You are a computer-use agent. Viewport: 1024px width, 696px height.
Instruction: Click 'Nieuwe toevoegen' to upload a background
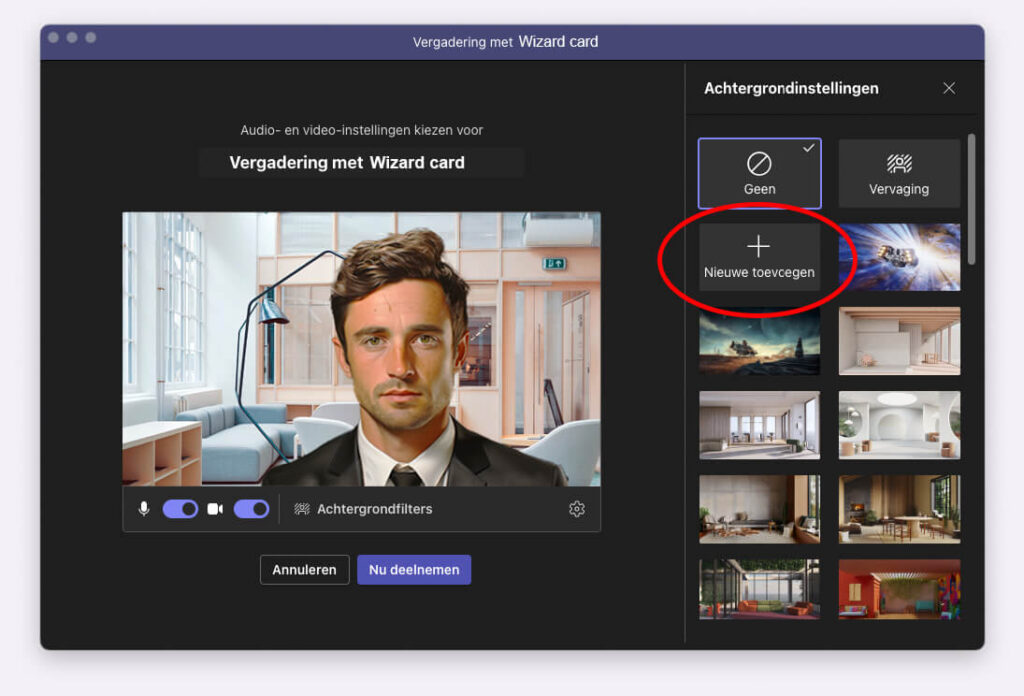pyautogui.click(x=759, y=257)
